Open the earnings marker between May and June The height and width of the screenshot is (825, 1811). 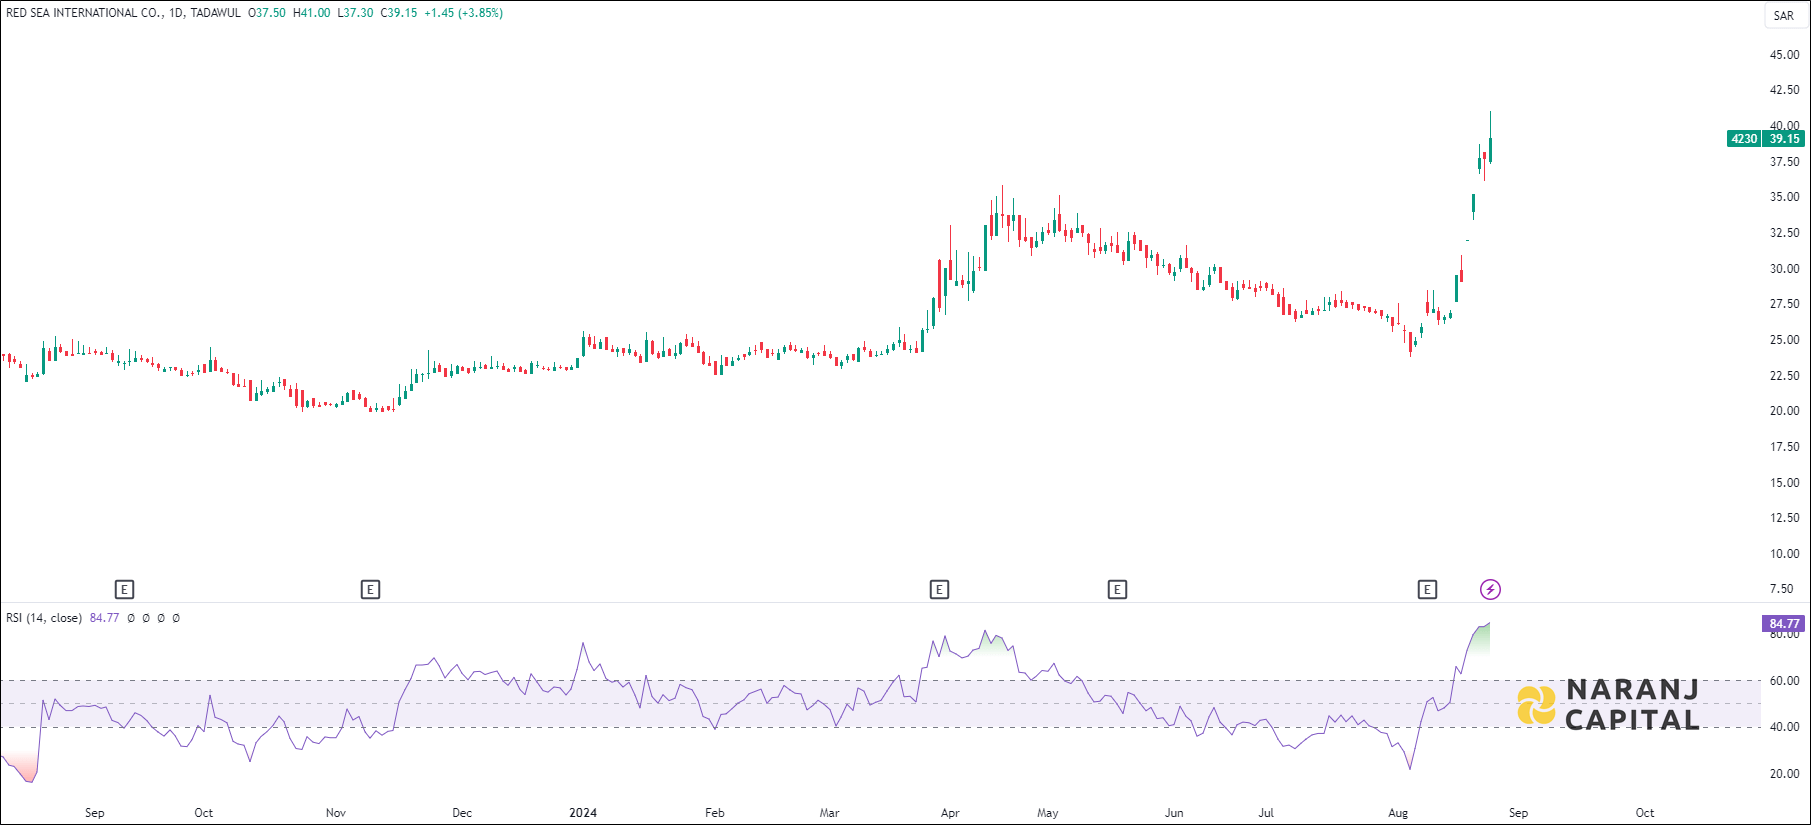click(1117, 589)
